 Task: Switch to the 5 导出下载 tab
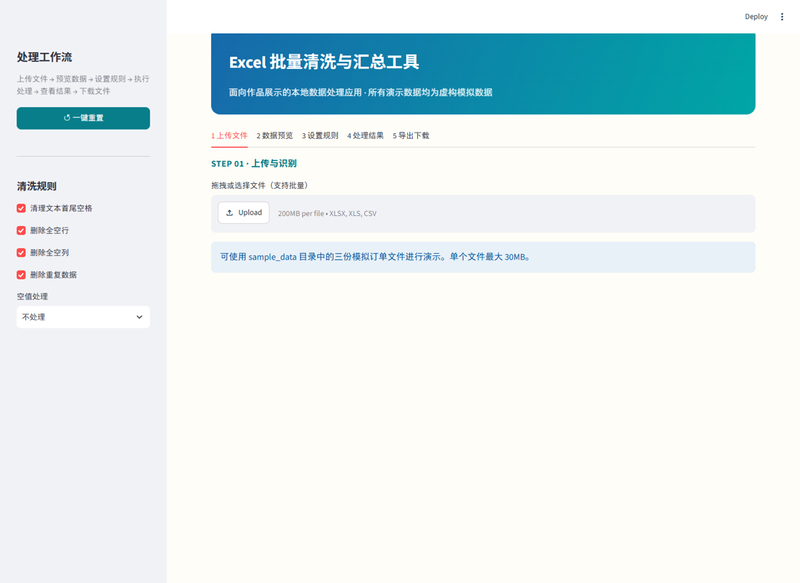pos(411,136)
